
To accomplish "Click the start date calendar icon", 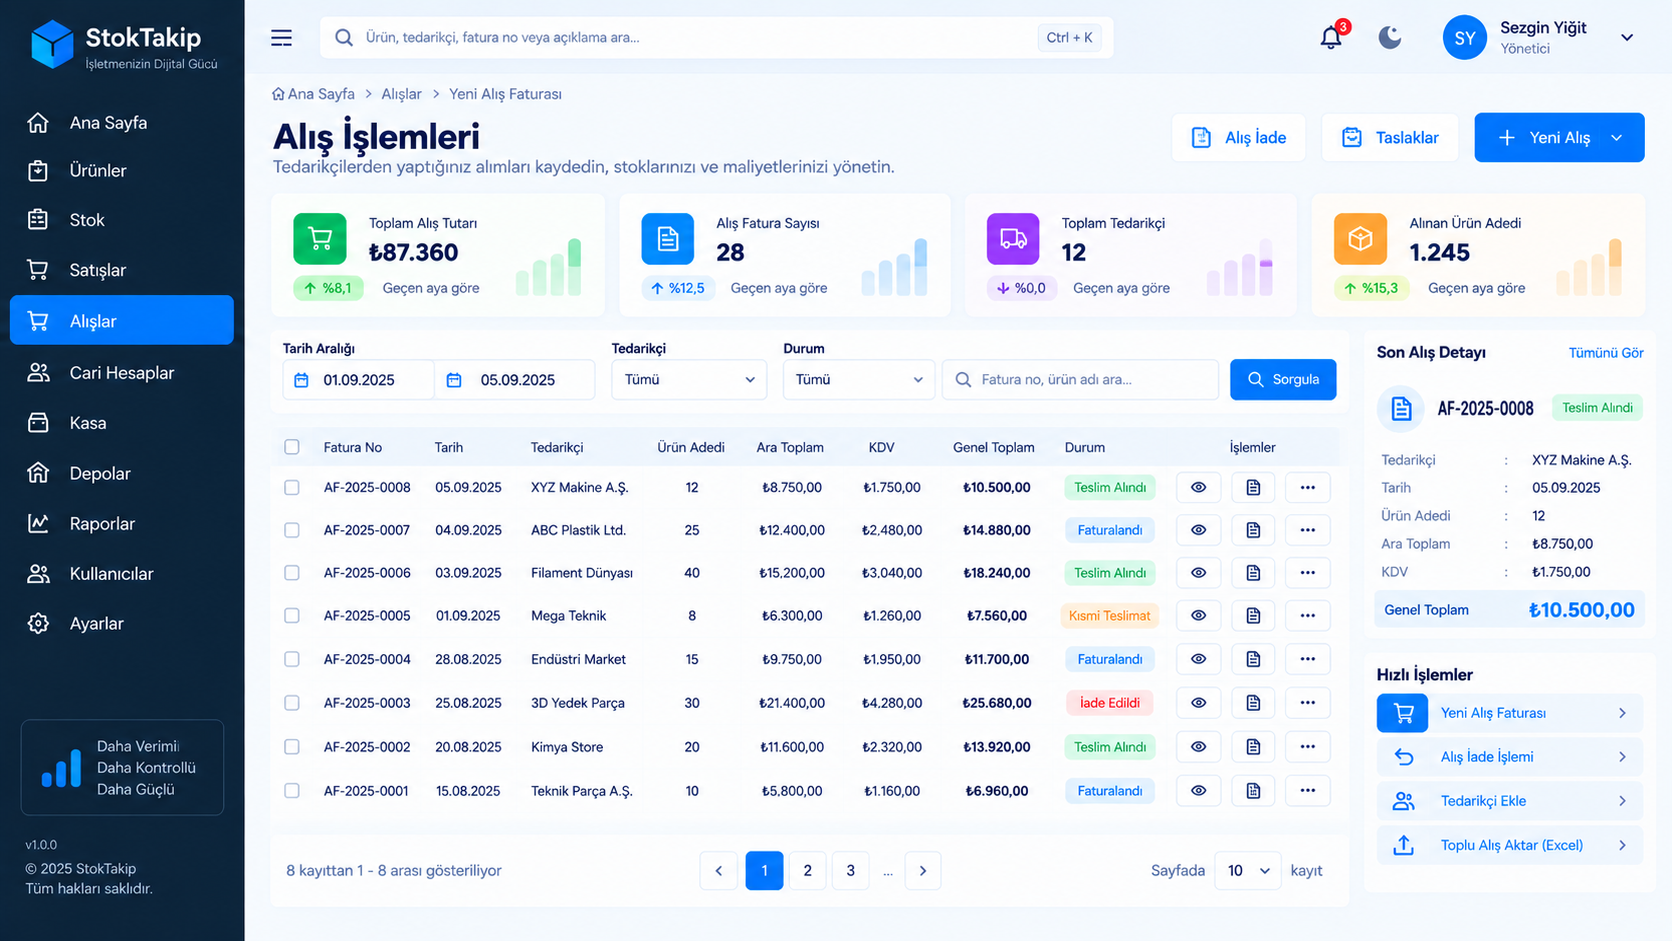I will (302, 380).
